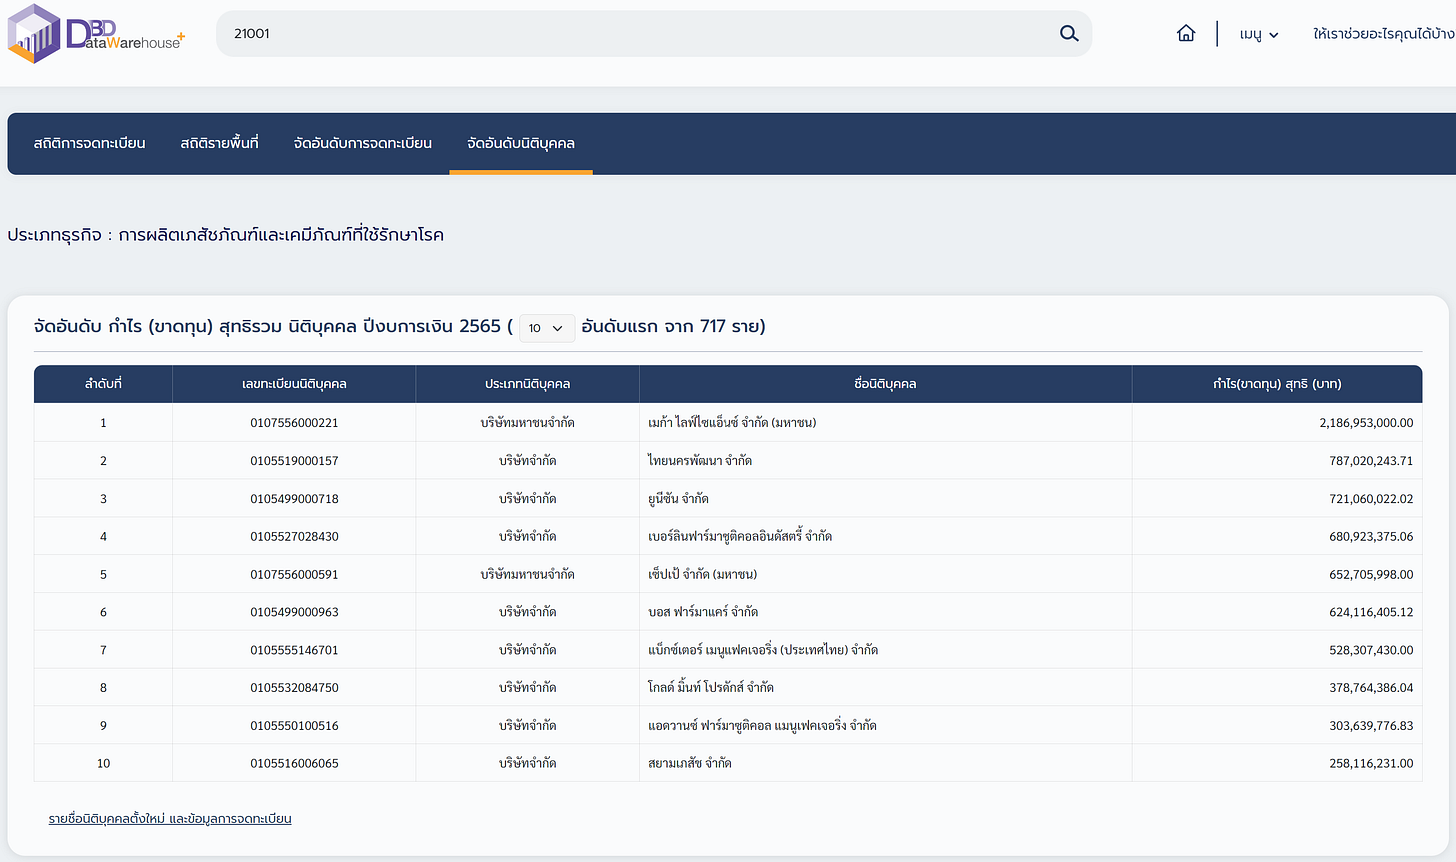Go to home via house icon
The width and height of the screenshot is (1456, 862).
[1186, 33]
